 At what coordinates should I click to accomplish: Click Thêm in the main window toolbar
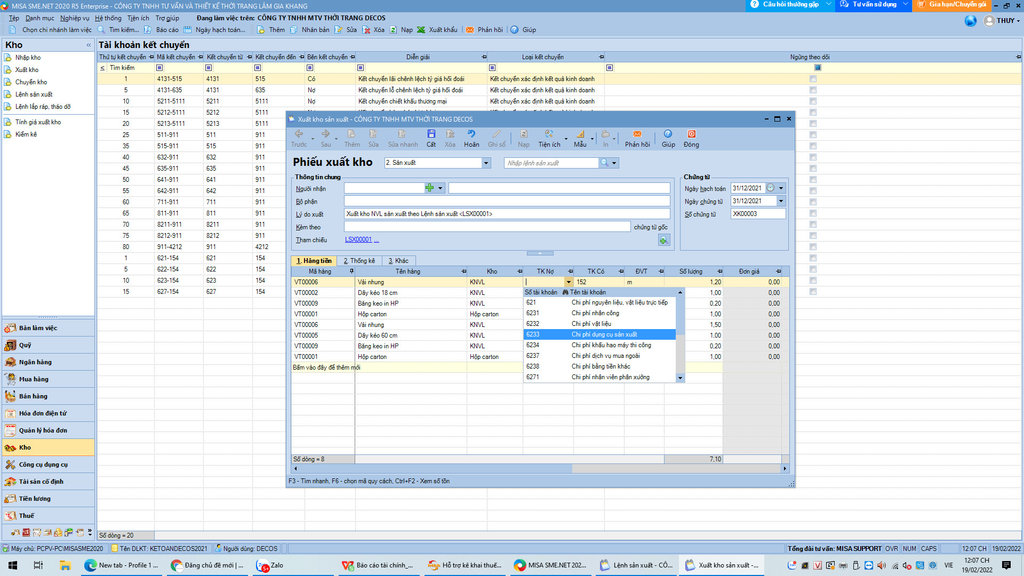(x=271, y=29)
